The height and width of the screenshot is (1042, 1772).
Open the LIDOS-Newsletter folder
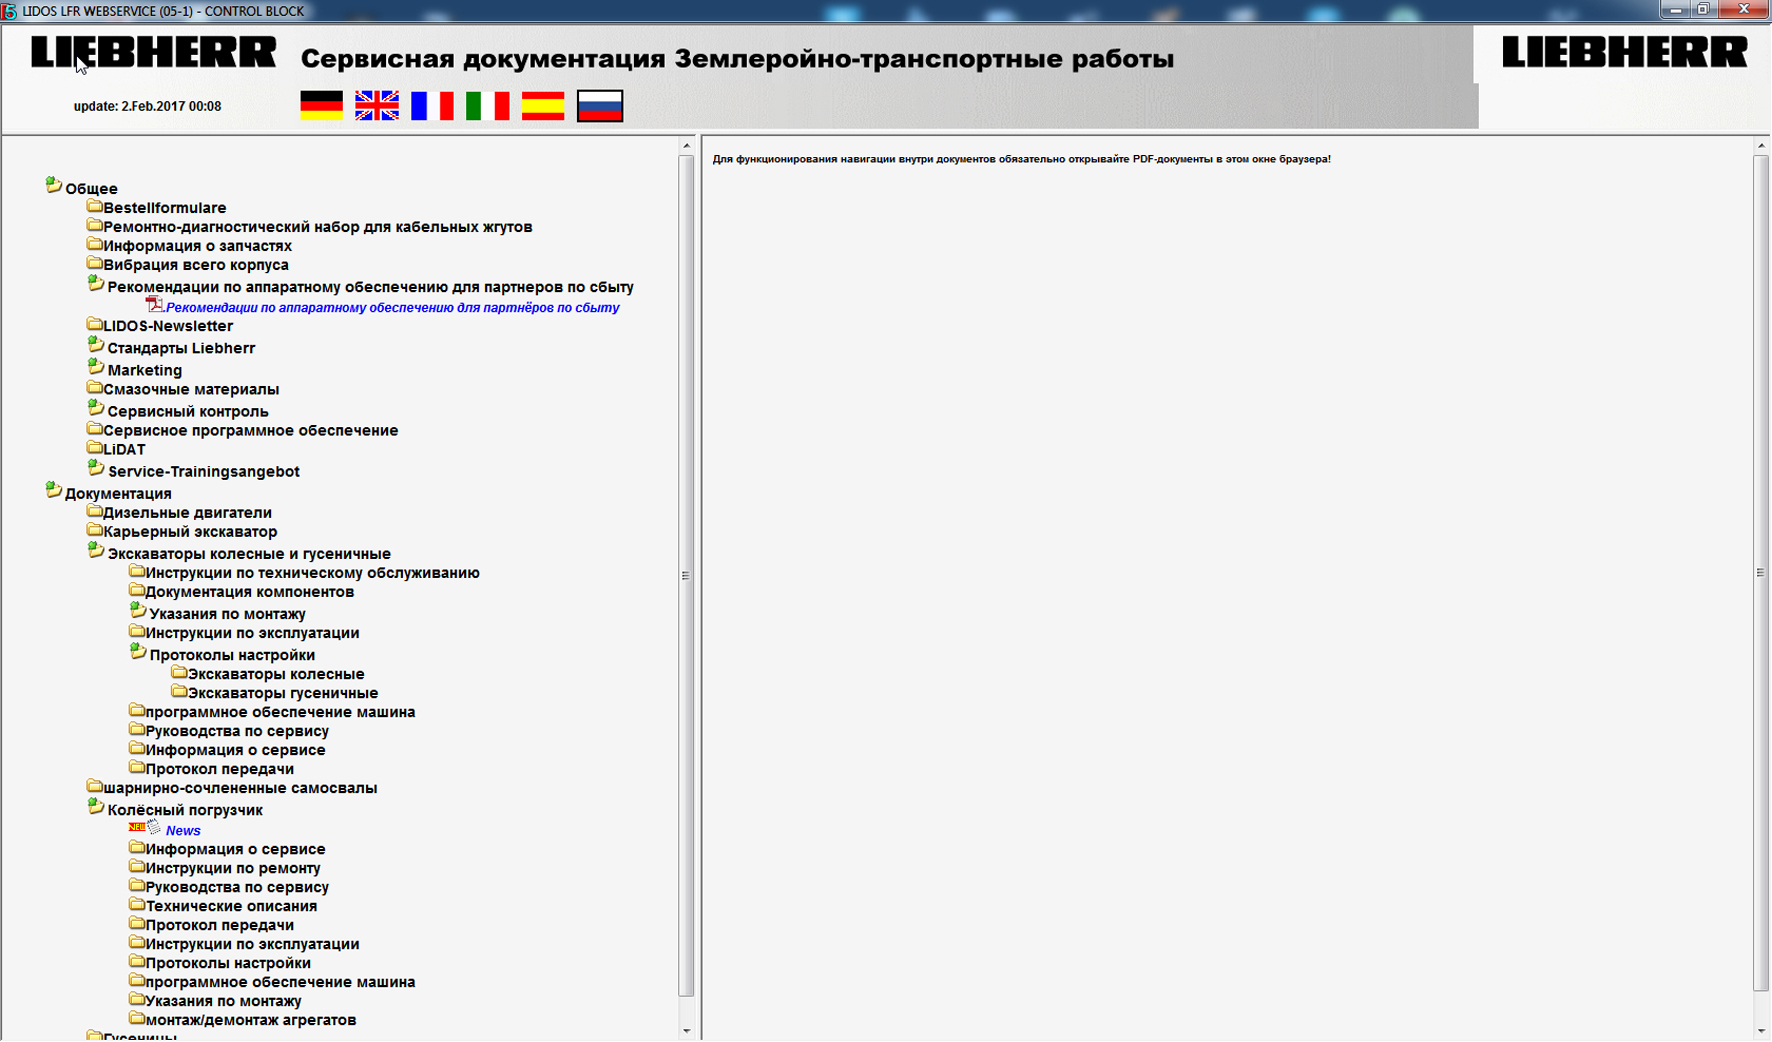click(167, 326)
